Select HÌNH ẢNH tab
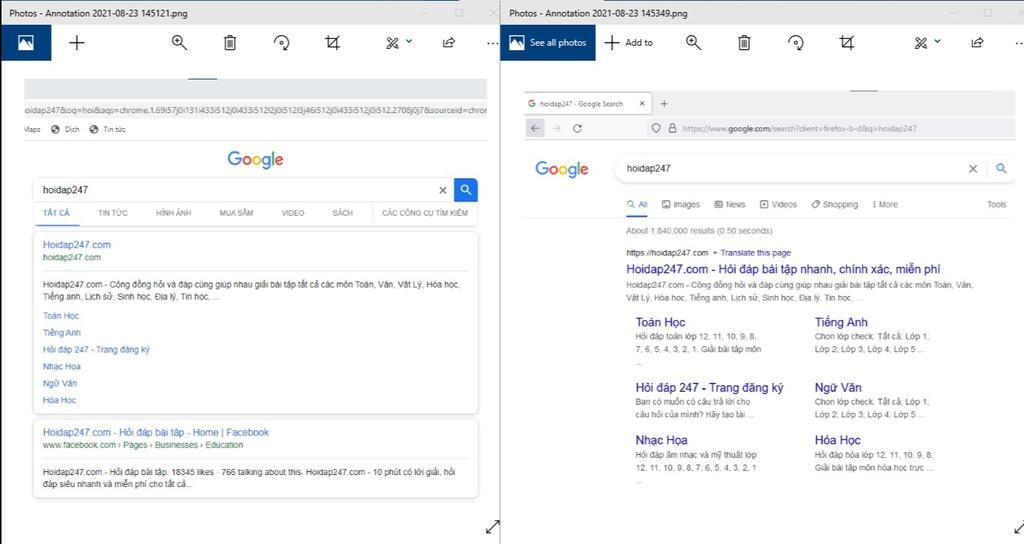The height and width of the screenshot is (544, 1024). (174, 213)
